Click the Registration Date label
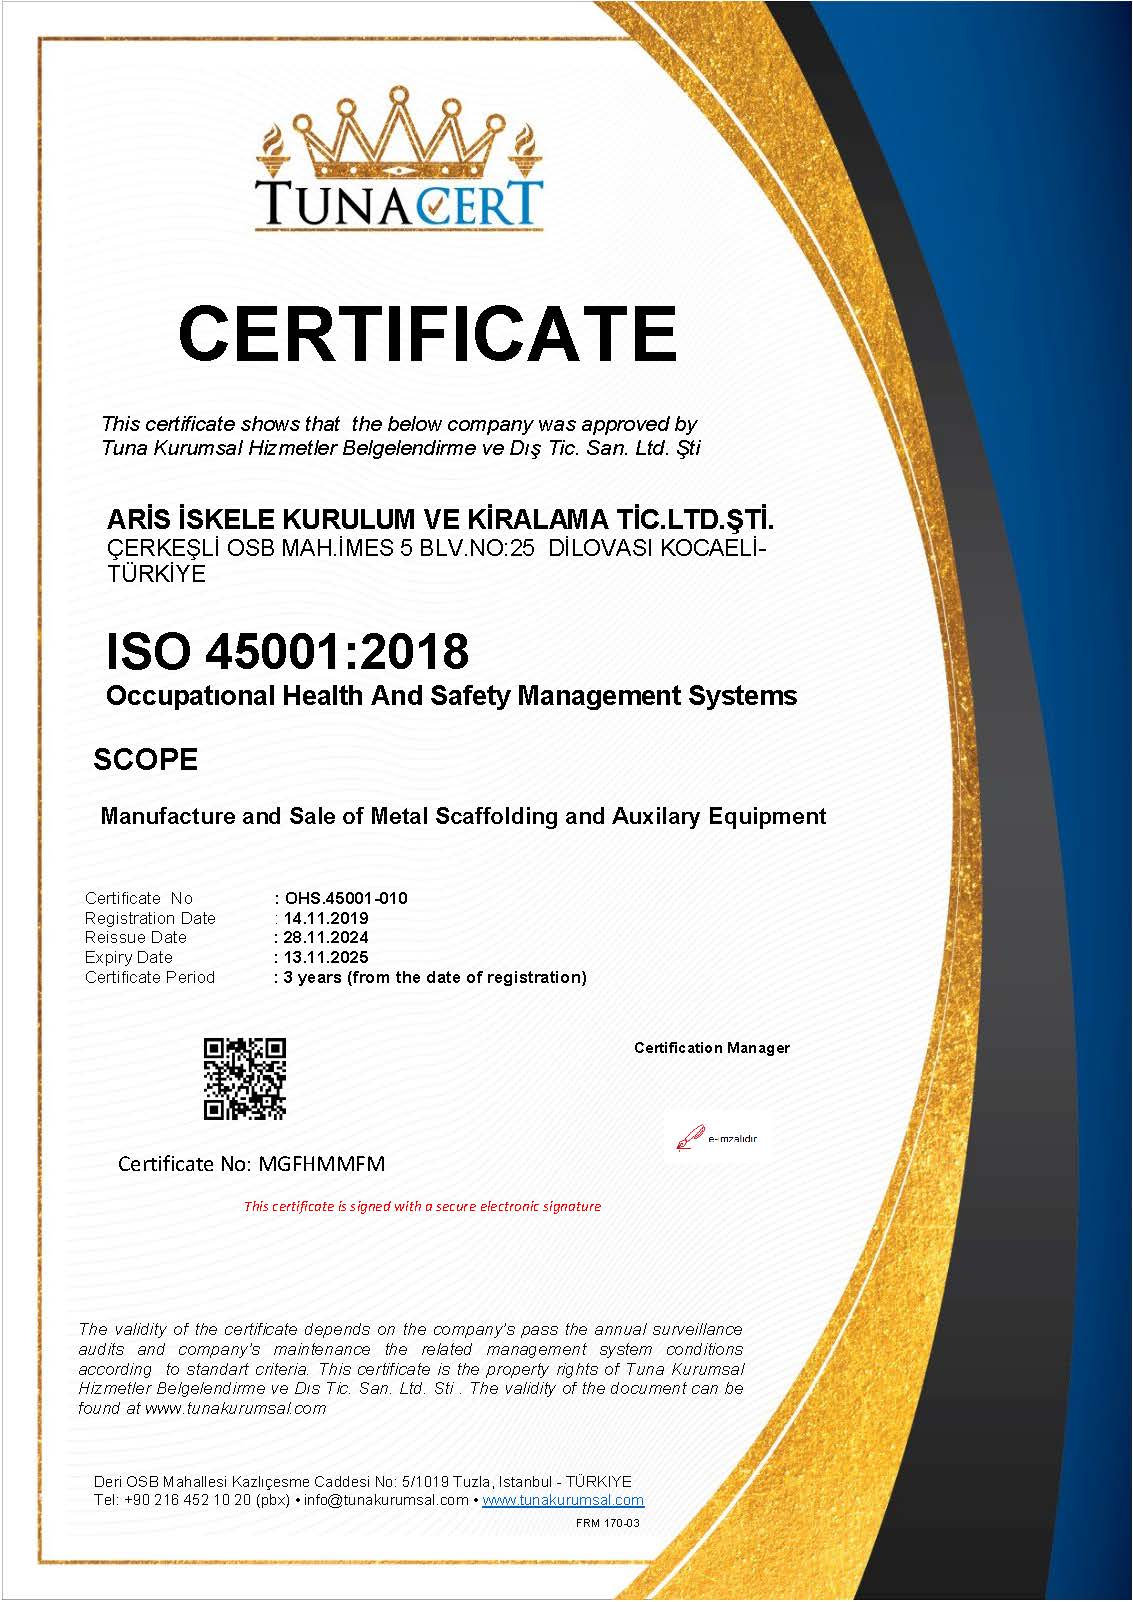The height and width of the screenshot is (1602, 1133). point(150,918)
